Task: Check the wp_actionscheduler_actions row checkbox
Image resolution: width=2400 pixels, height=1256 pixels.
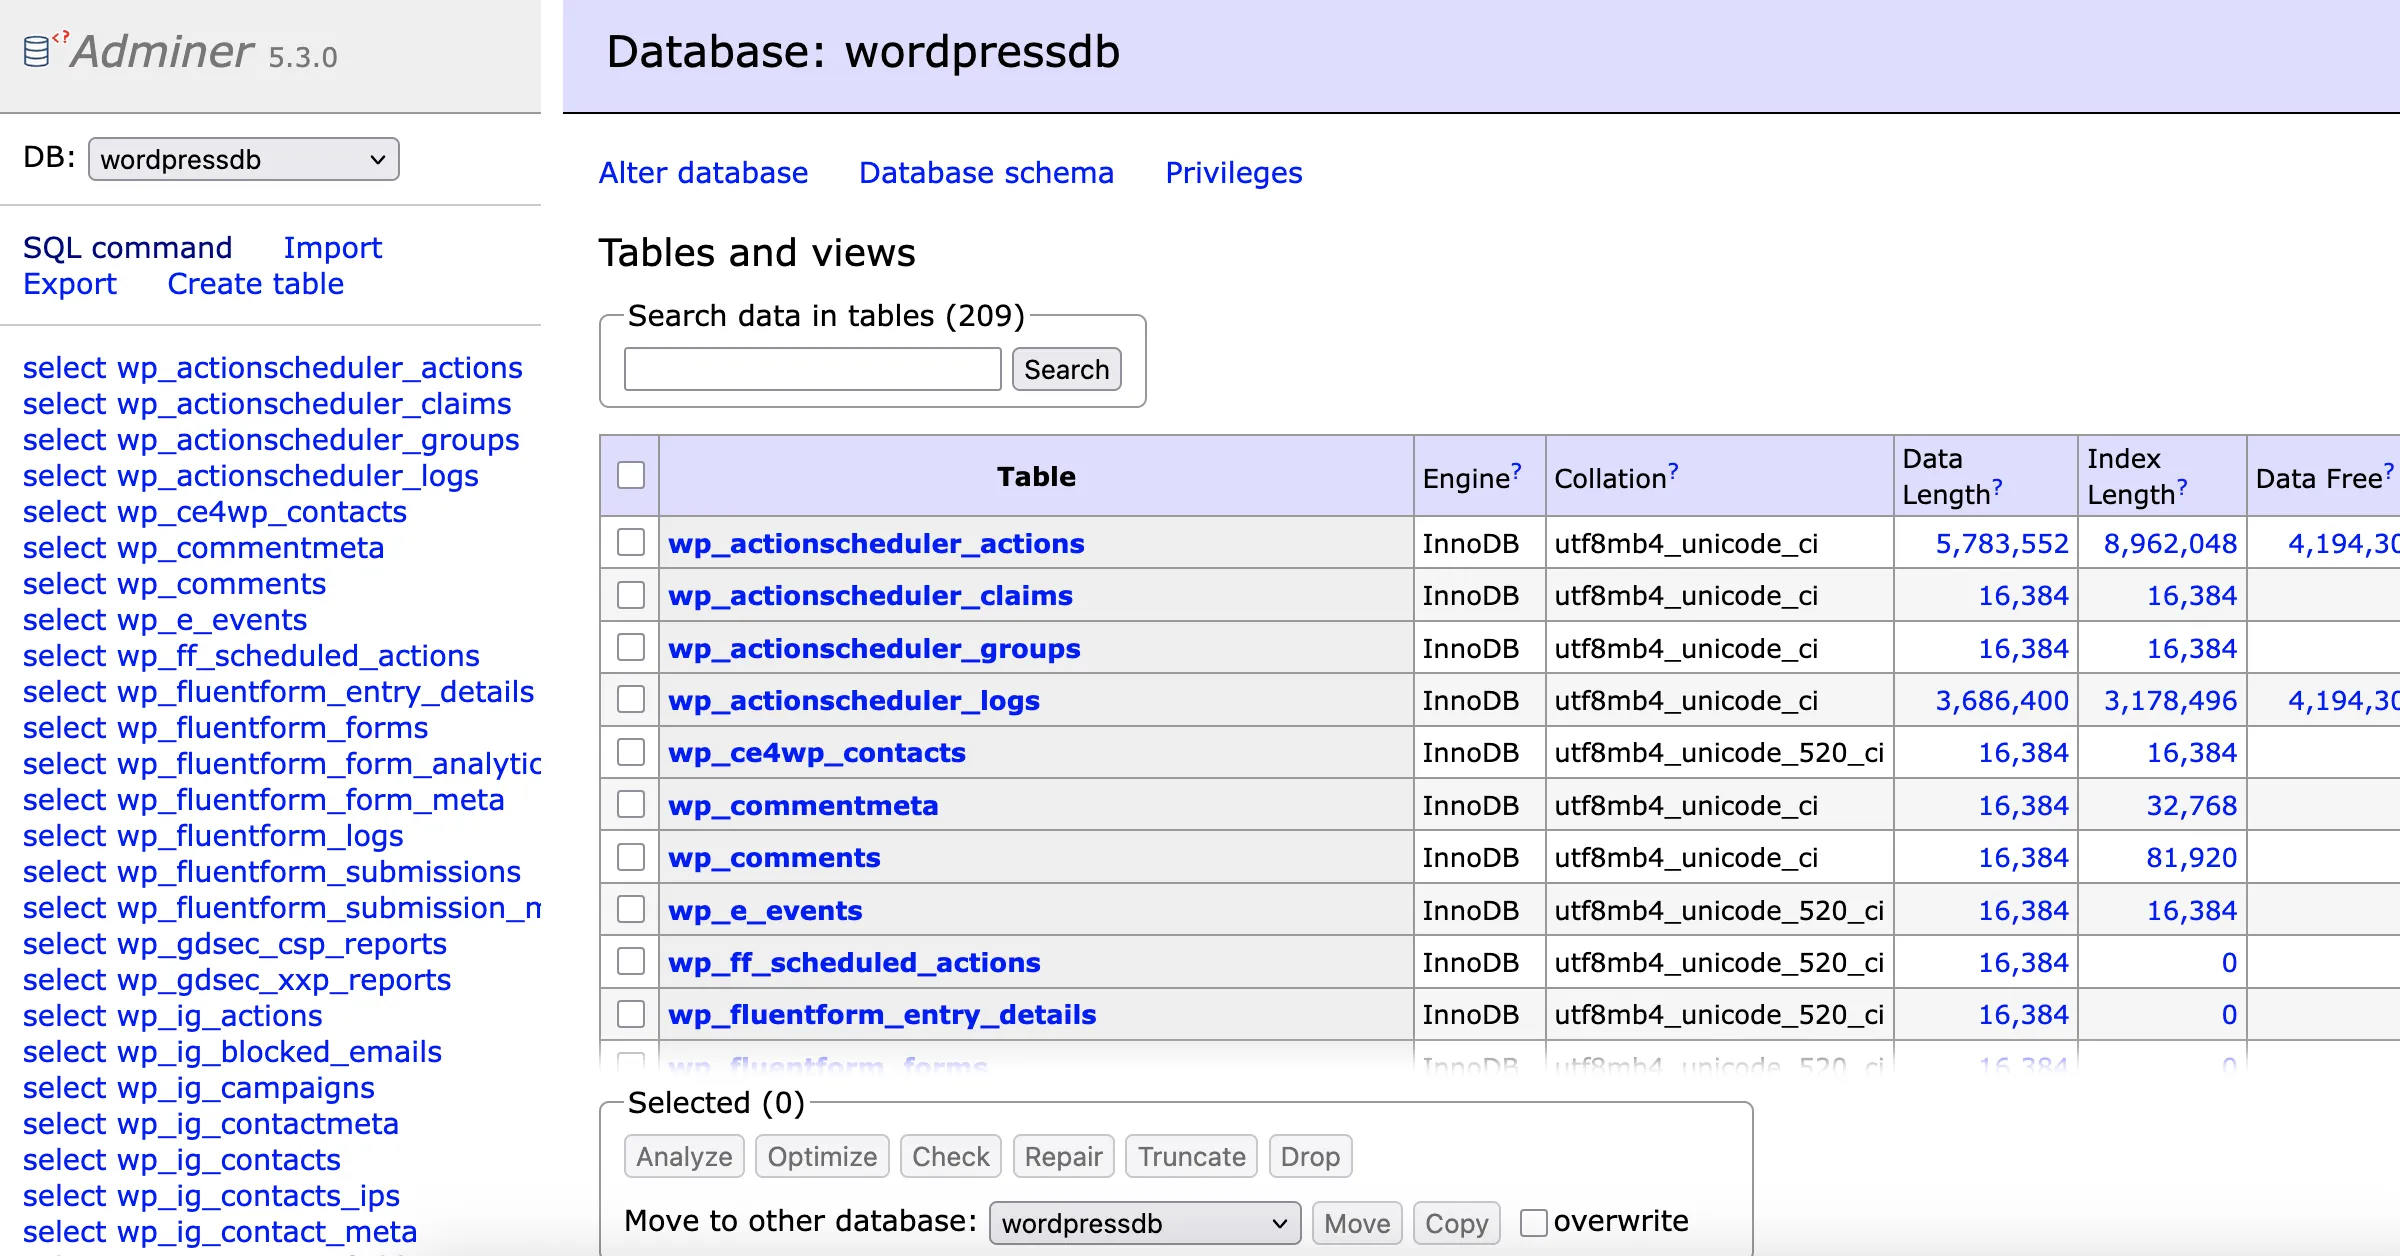Action: [631, 542]
